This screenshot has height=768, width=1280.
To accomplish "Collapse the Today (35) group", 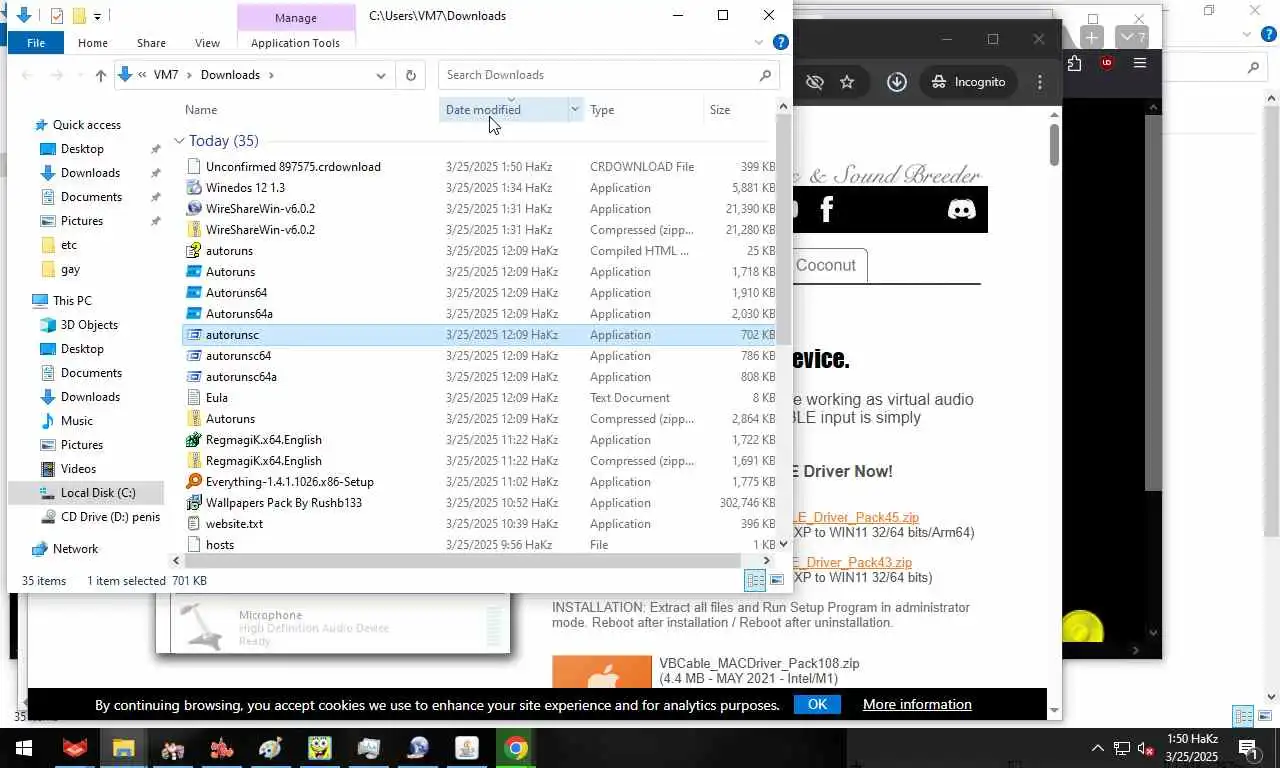I will [x=179, y=141].
